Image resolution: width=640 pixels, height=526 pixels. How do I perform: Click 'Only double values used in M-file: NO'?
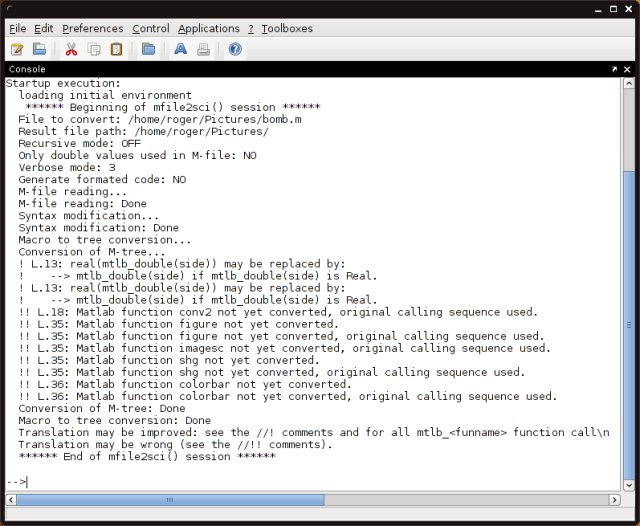pyautogui.click(x=137, y=155)
